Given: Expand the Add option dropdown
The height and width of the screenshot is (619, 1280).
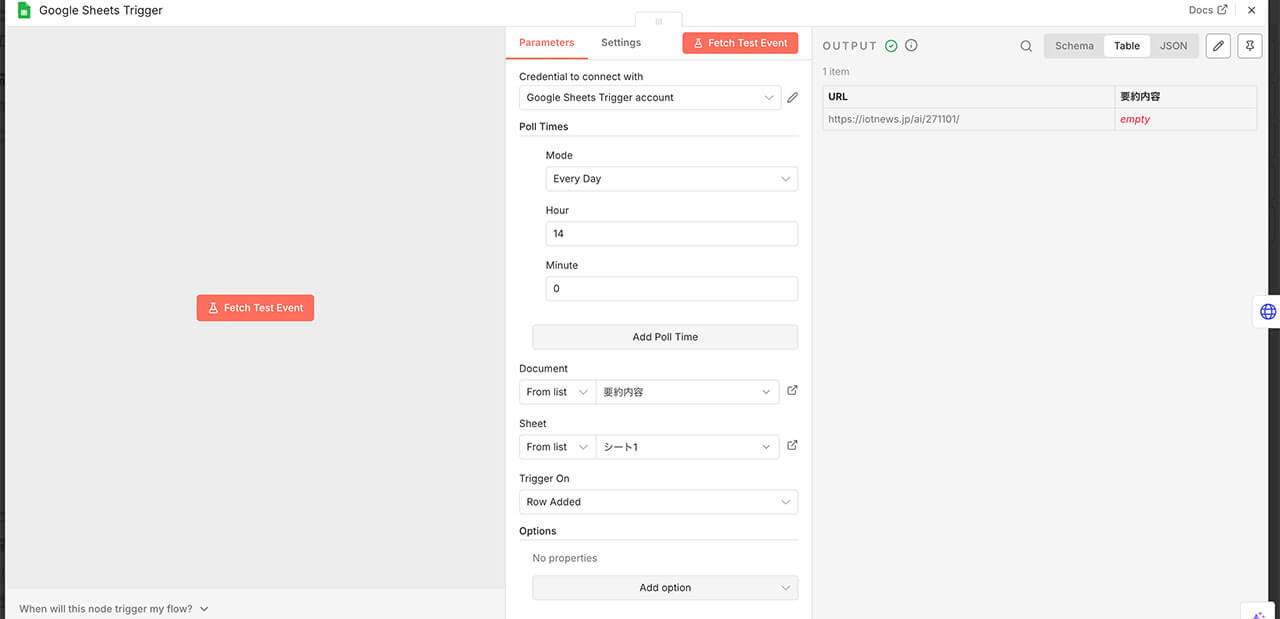Looking at the screenshot, I should (665, 588).
